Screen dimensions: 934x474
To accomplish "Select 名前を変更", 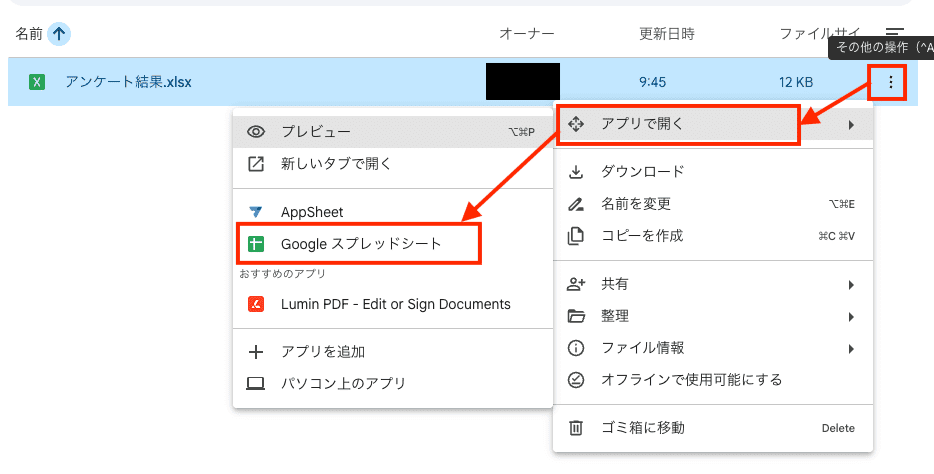I will [x=713, y=204].
